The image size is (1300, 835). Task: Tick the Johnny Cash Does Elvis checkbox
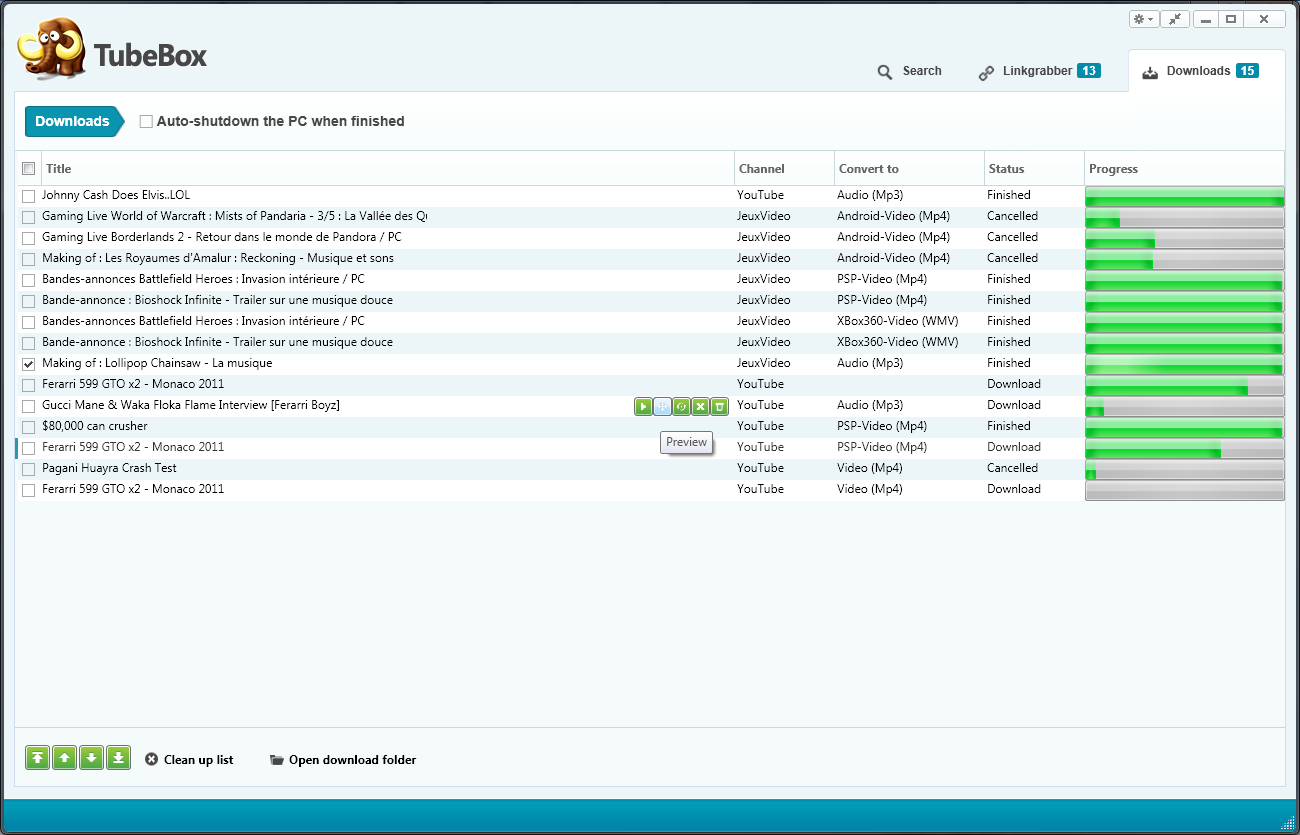(29, 196)
